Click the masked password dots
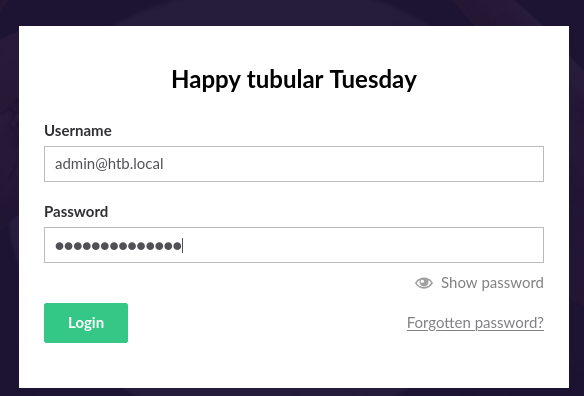This screenshot has width=584, height=396. pos(118,246)
